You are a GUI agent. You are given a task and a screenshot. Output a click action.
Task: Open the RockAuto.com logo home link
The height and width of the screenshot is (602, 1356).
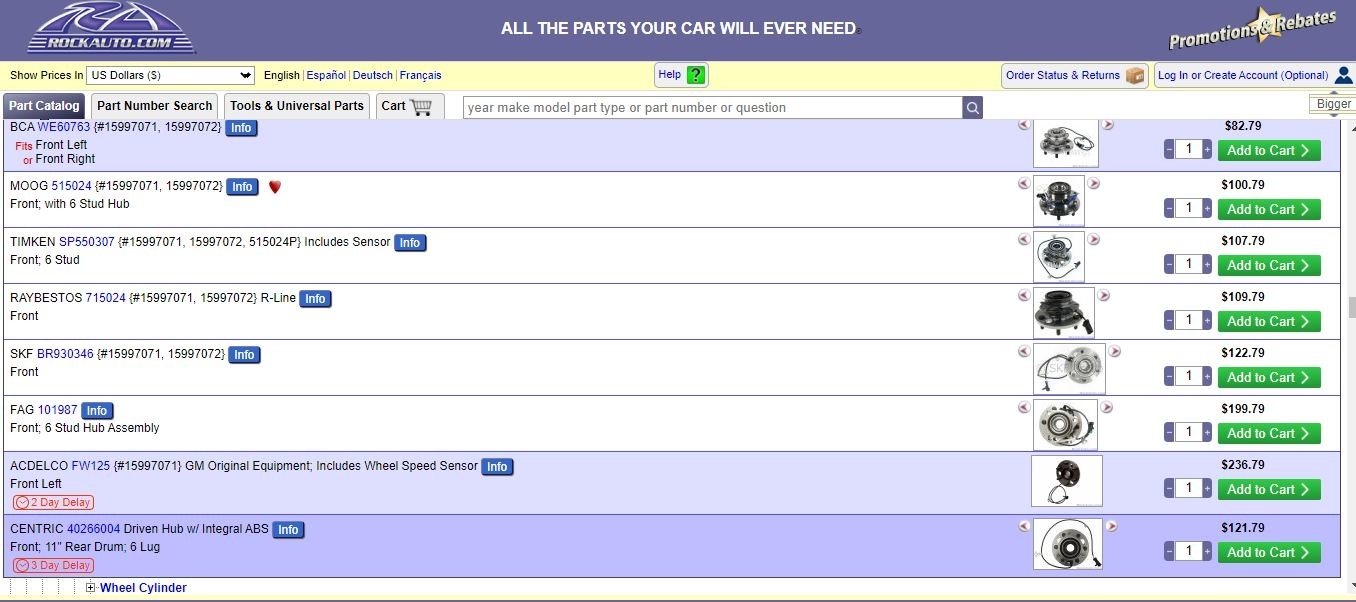111,28
